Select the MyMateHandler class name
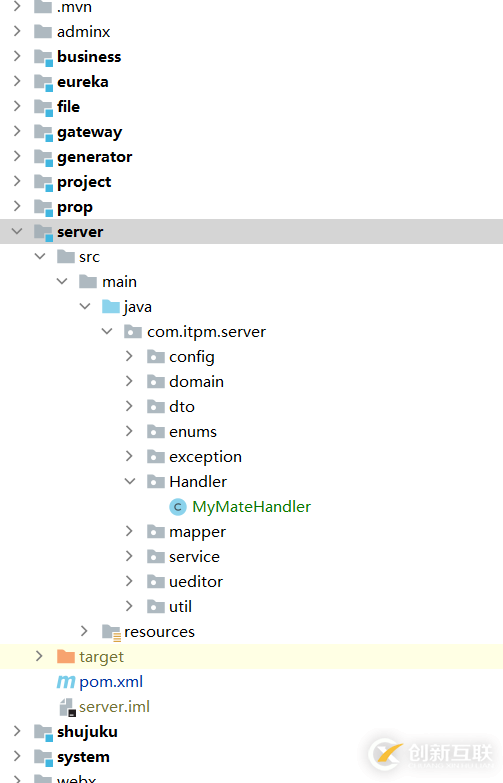 pyautogui.click(x=251, y=507)
